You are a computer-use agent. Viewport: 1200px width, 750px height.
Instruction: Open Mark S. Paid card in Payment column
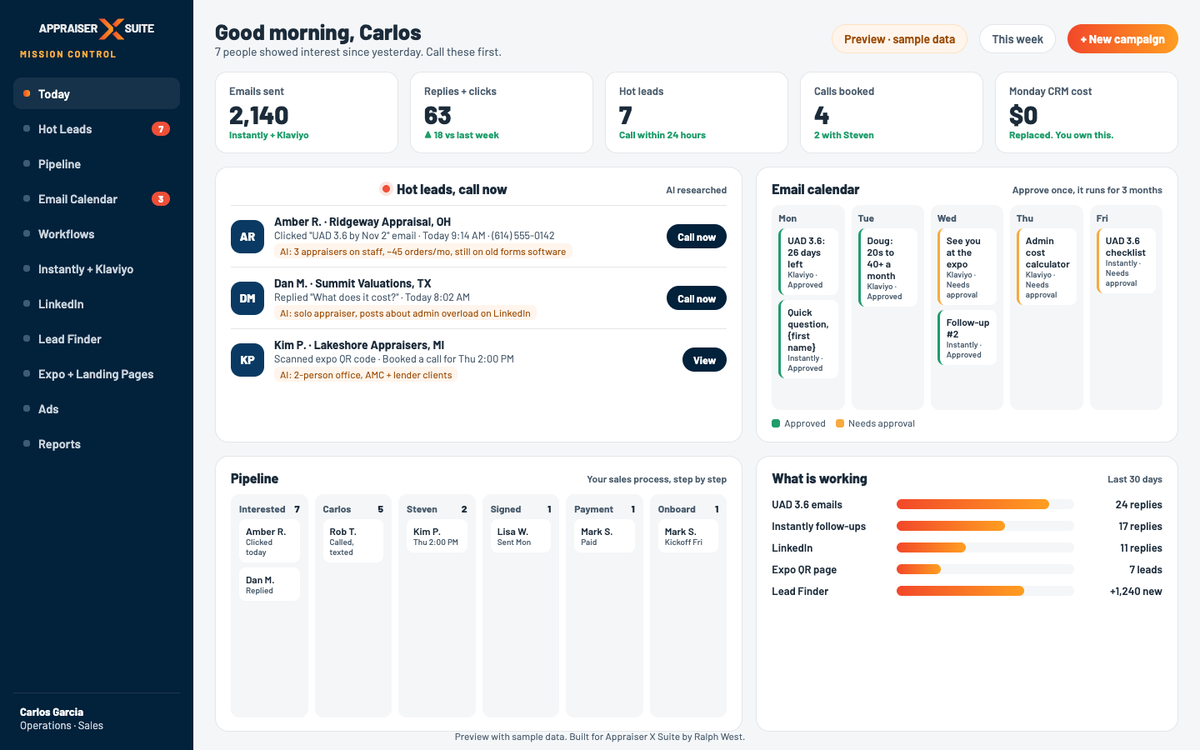point(605,536)
